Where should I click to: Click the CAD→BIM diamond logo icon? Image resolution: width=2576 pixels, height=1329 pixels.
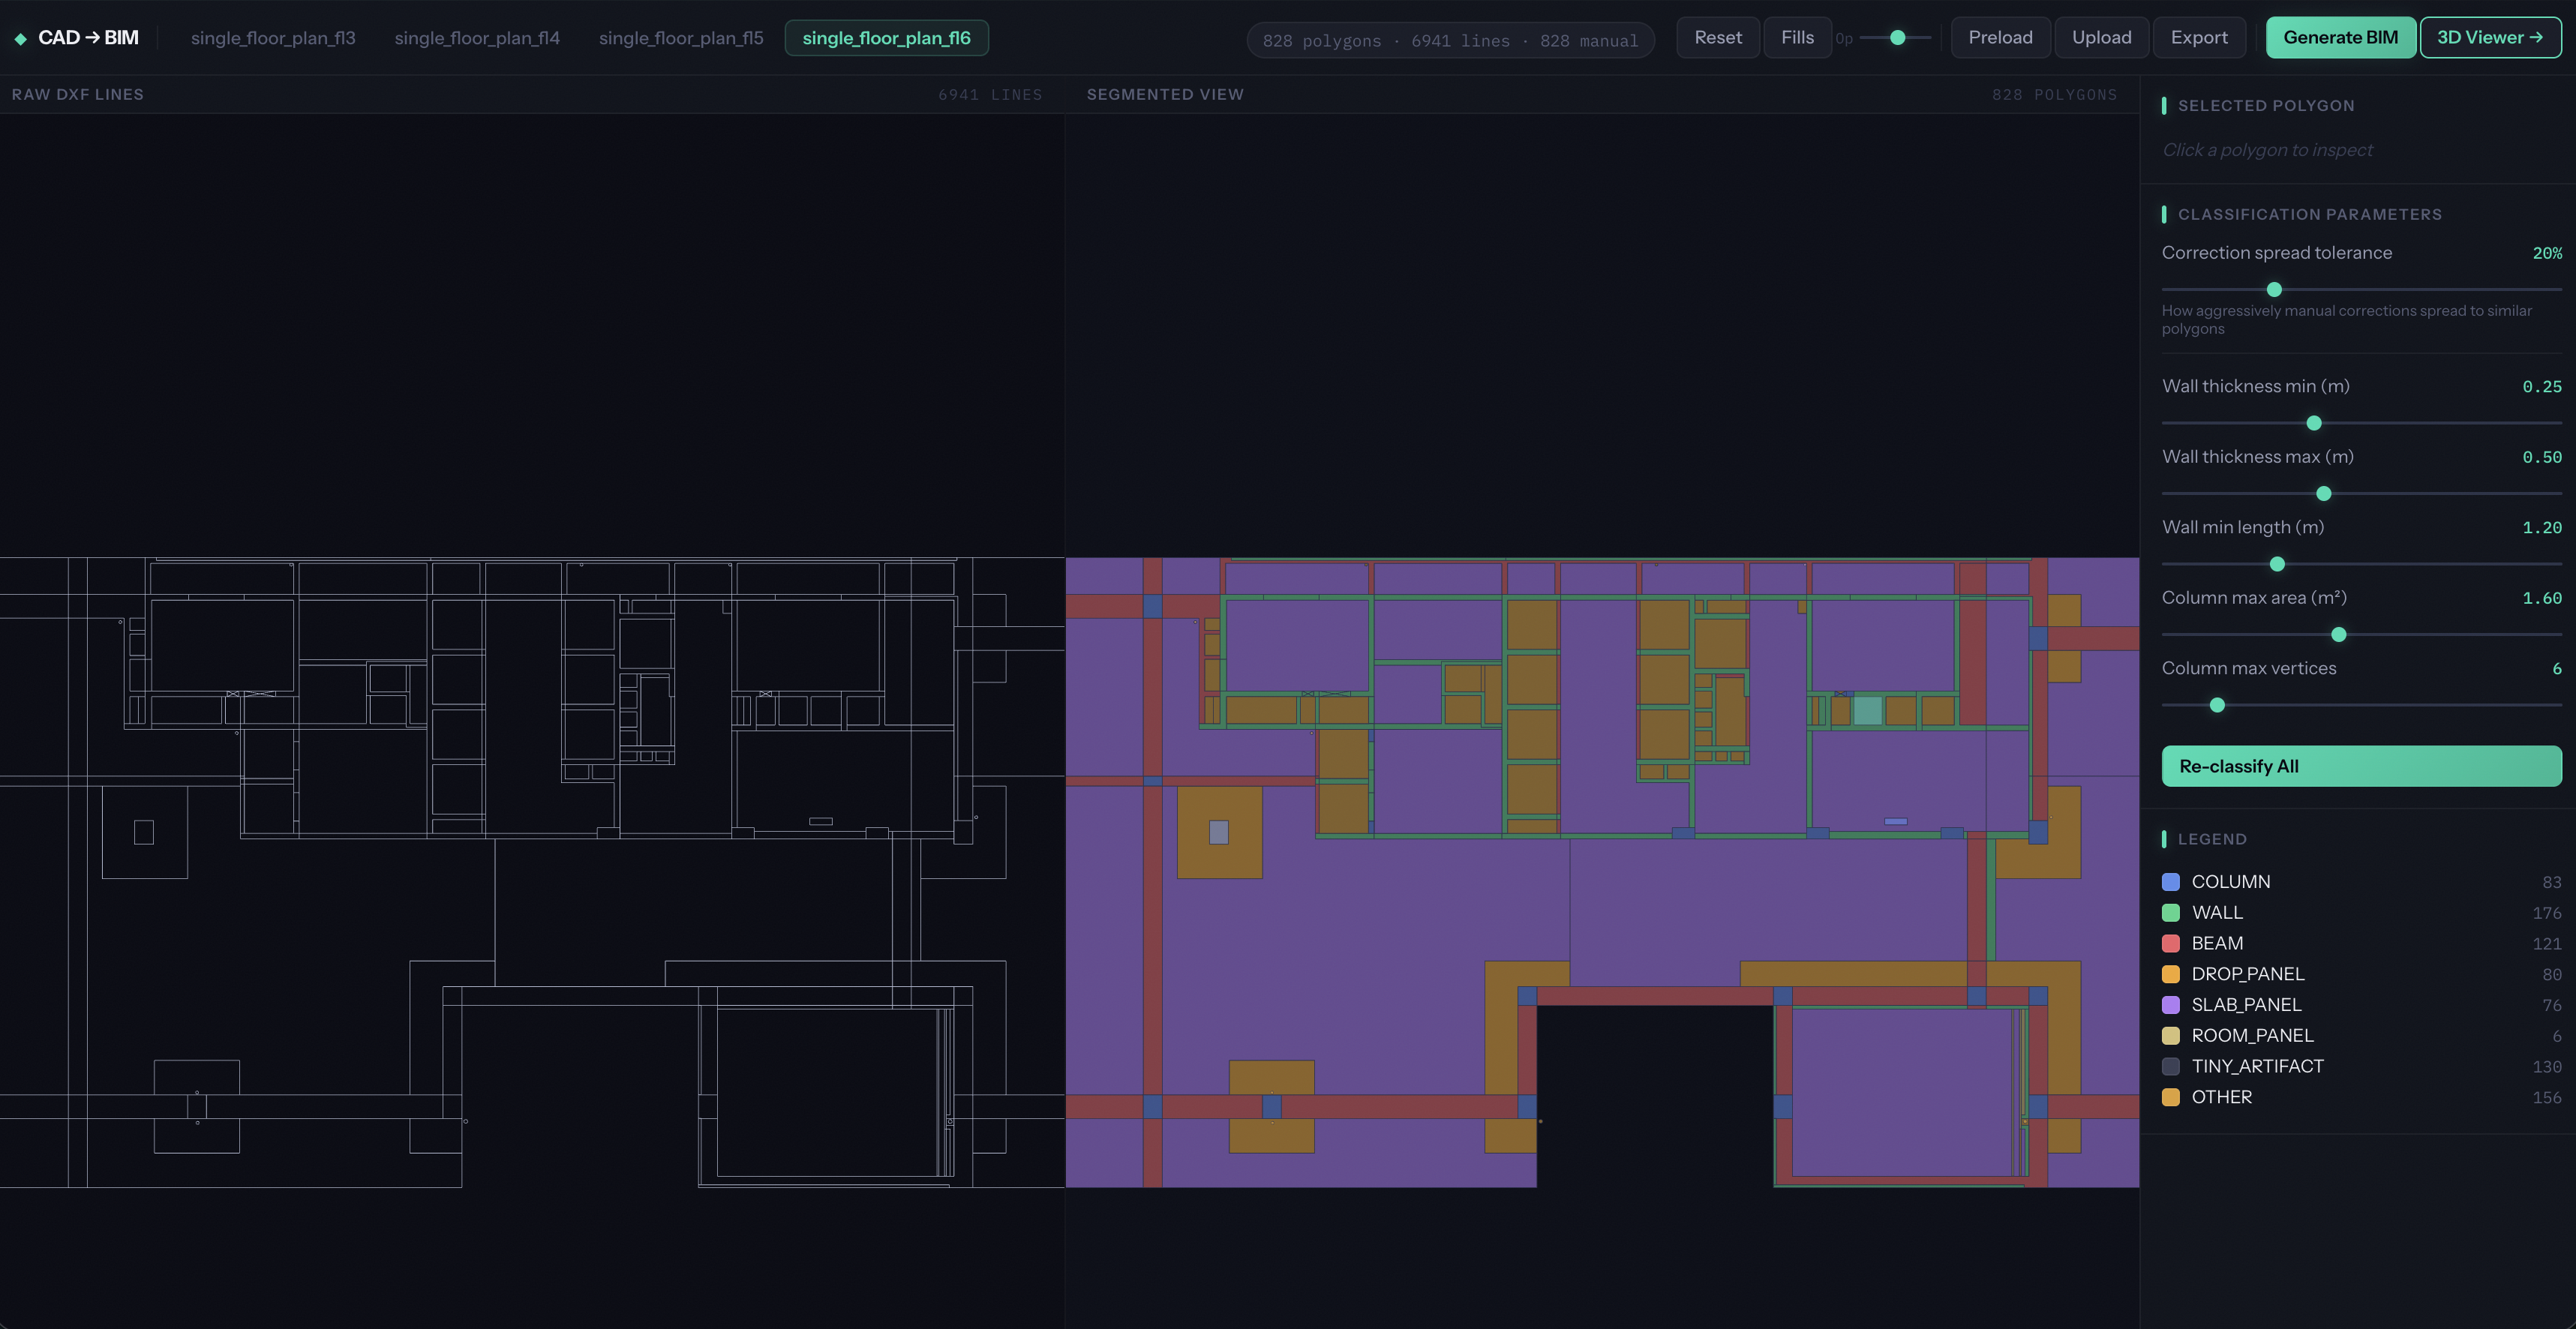point(20,37)
